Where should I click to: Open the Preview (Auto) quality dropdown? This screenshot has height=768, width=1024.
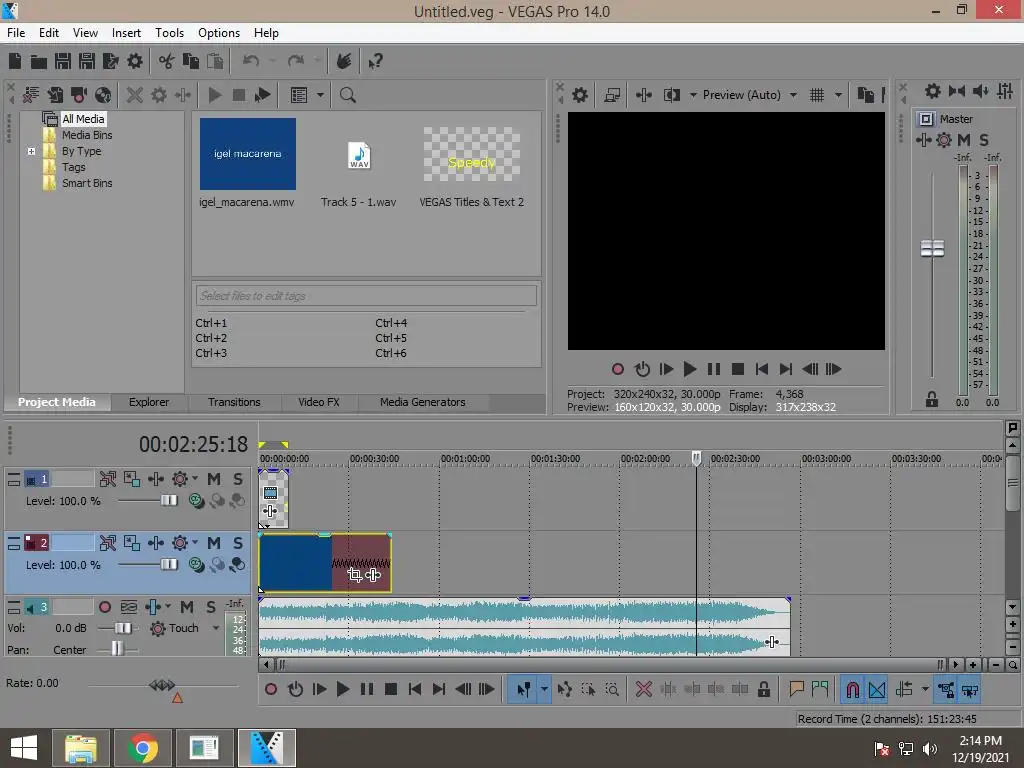point(793,95)
